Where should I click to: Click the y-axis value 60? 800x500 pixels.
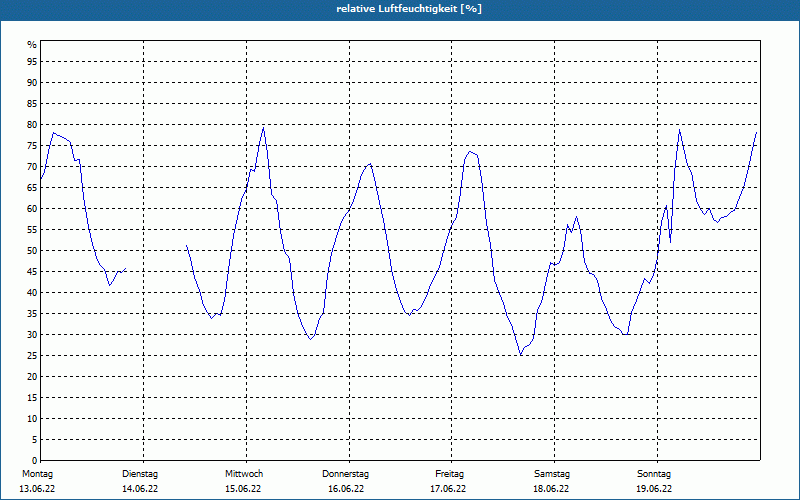coord(32,209)
